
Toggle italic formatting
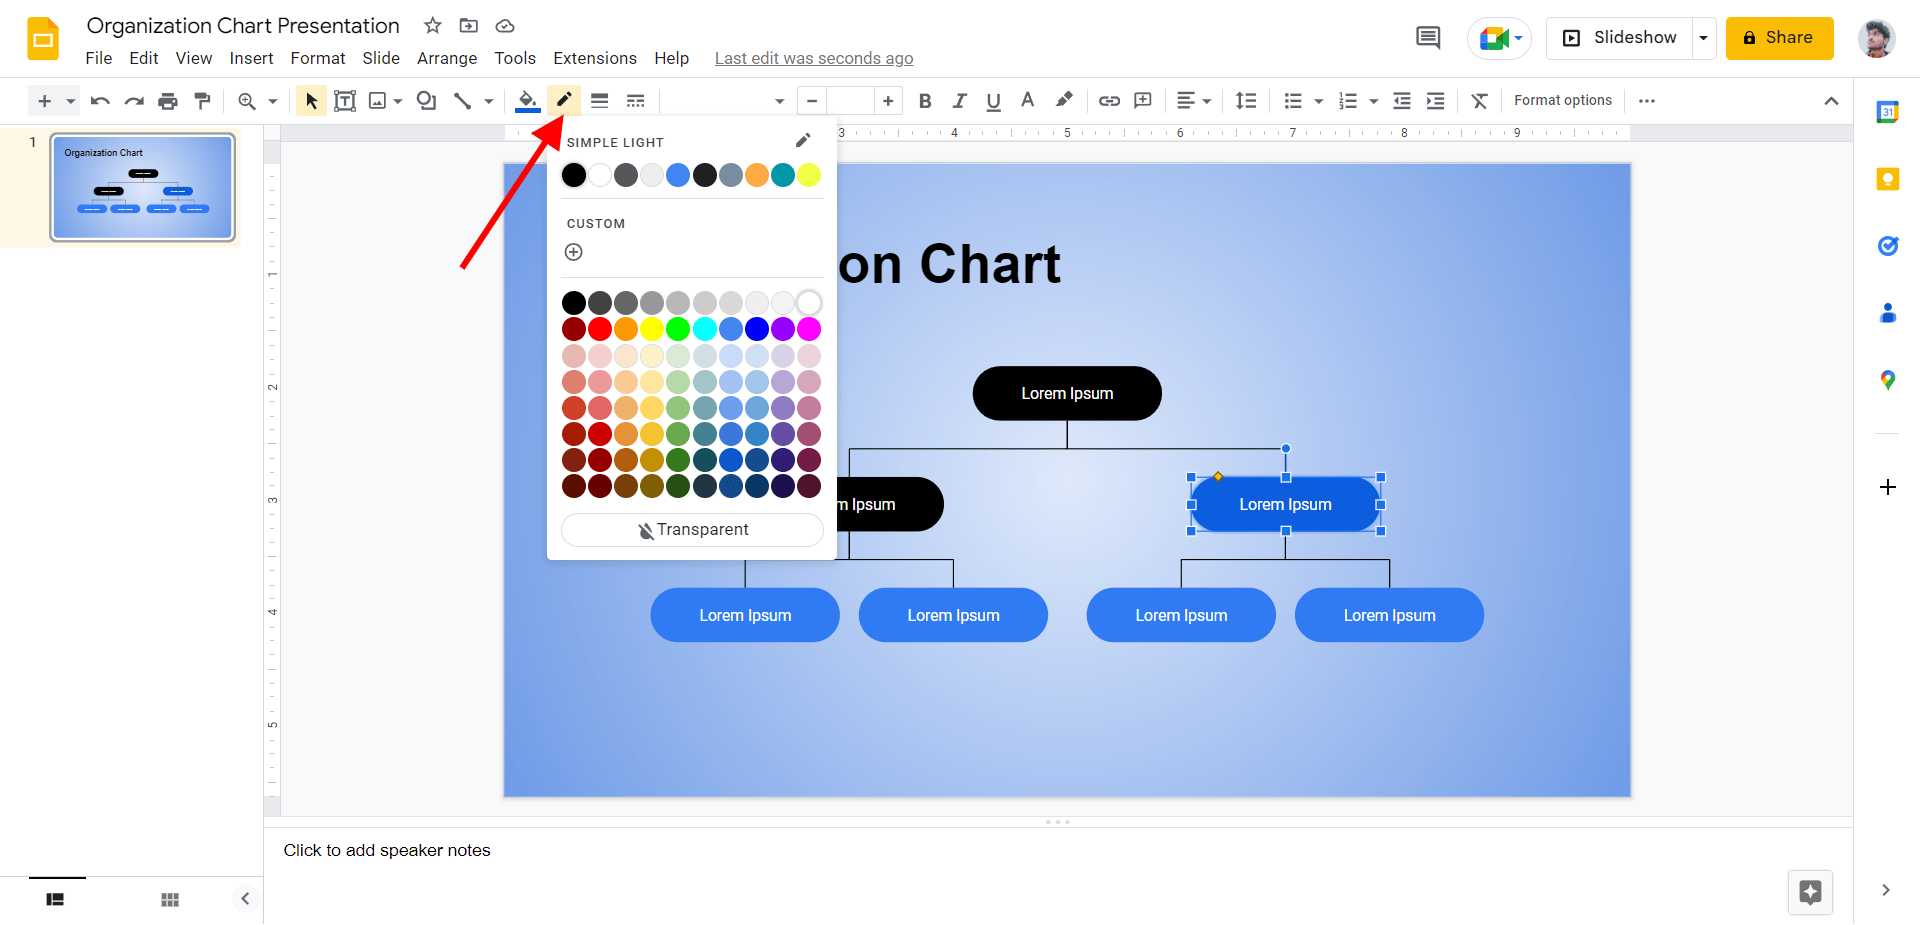[959, 100]
